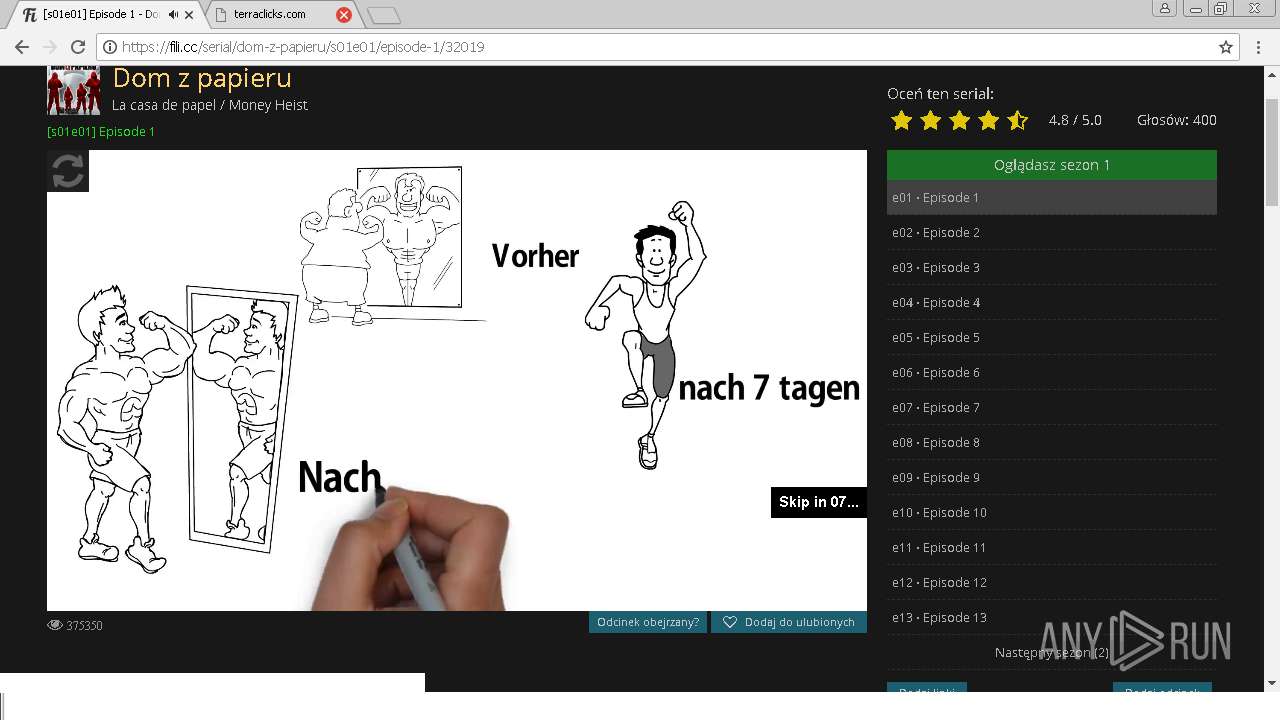Click the Oglądasz sezon 1 header
The image size is (1280, 720).
(x=1052, y=165)
